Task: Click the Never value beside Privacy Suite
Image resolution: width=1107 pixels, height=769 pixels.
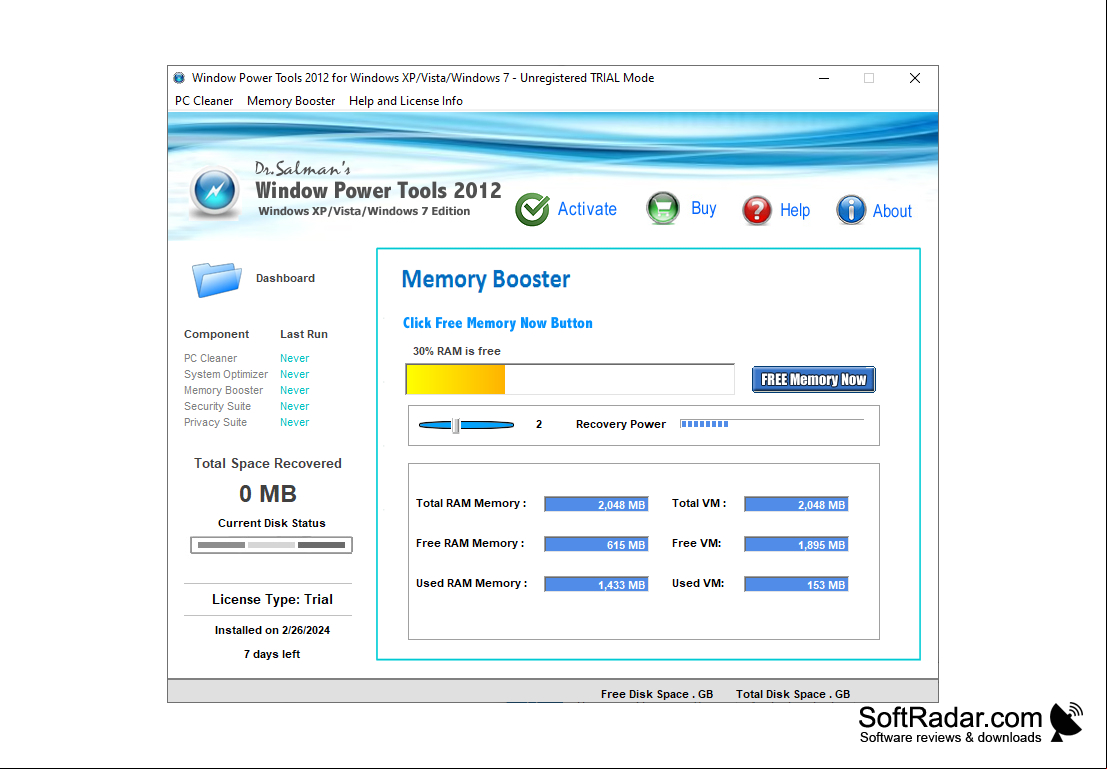Action: pyautogui.click(x=294, y=422)
